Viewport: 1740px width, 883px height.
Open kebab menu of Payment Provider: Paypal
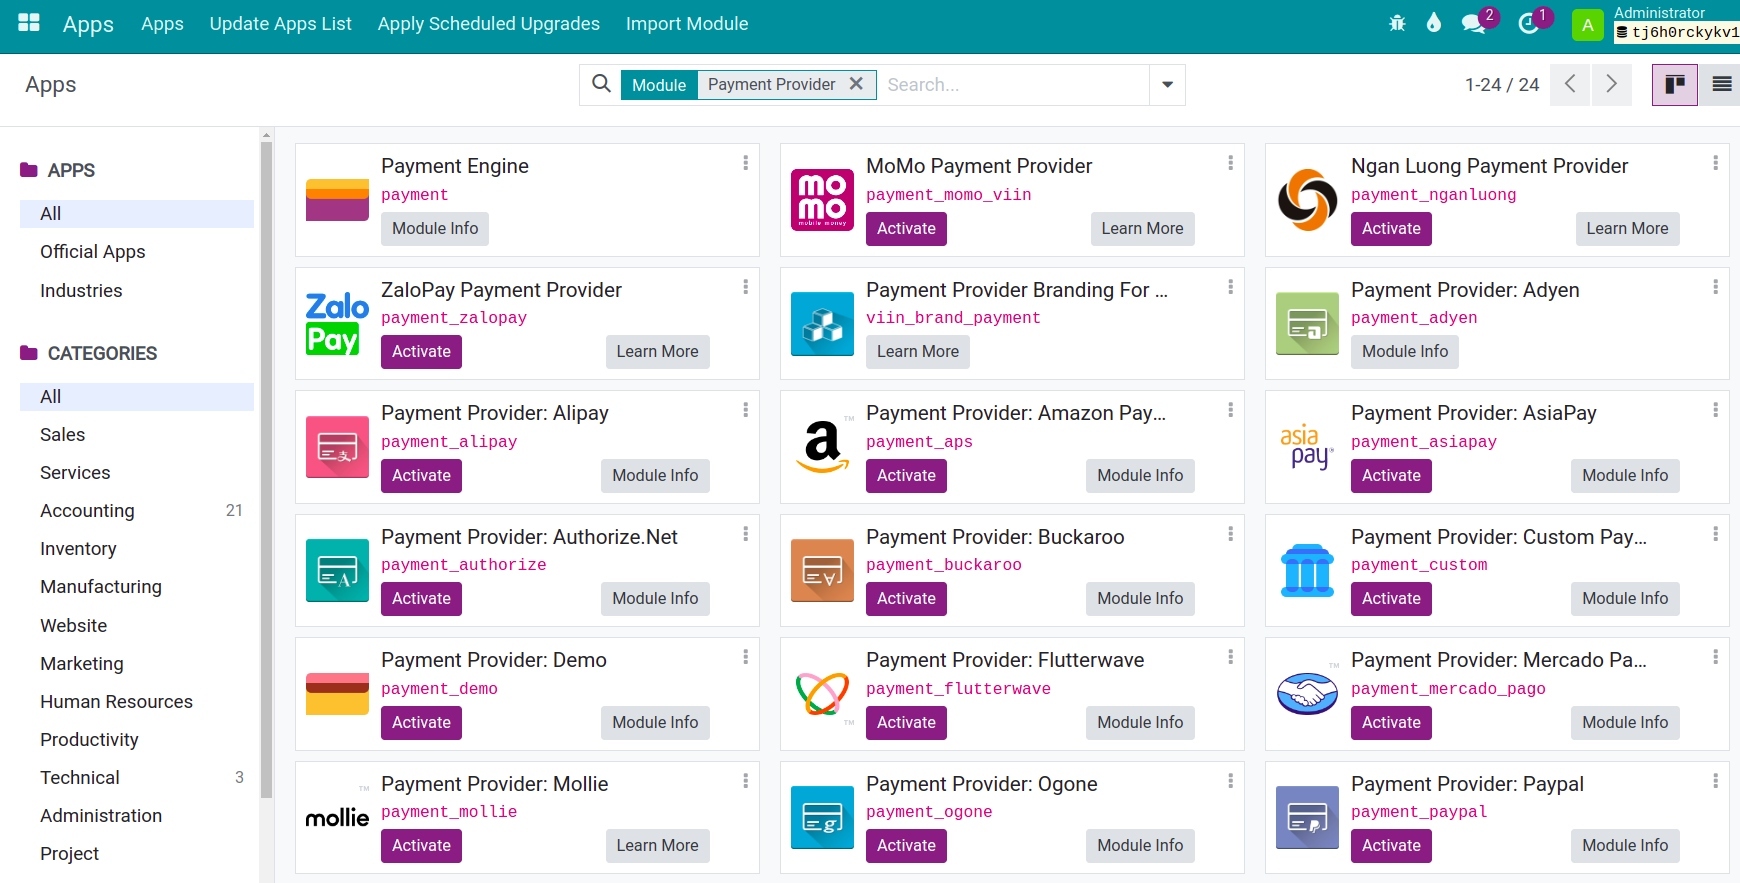1715,781
